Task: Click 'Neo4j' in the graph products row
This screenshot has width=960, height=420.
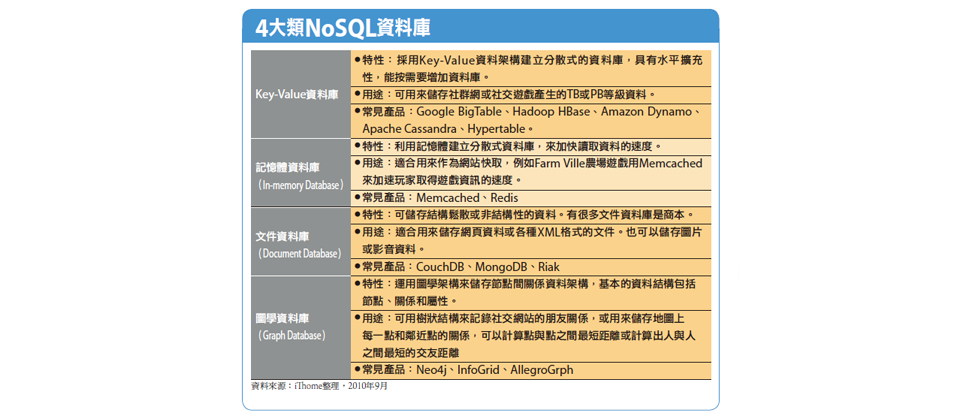Action: click(434, 370)
